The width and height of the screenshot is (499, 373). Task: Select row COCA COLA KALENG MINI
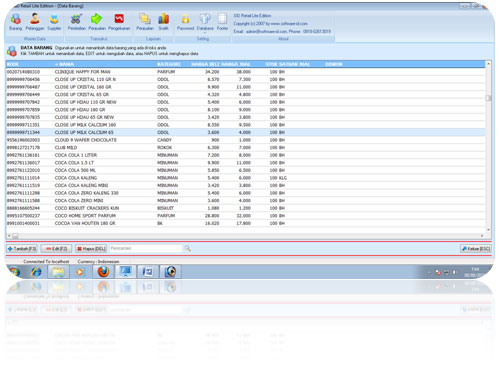tap(246, 185)
